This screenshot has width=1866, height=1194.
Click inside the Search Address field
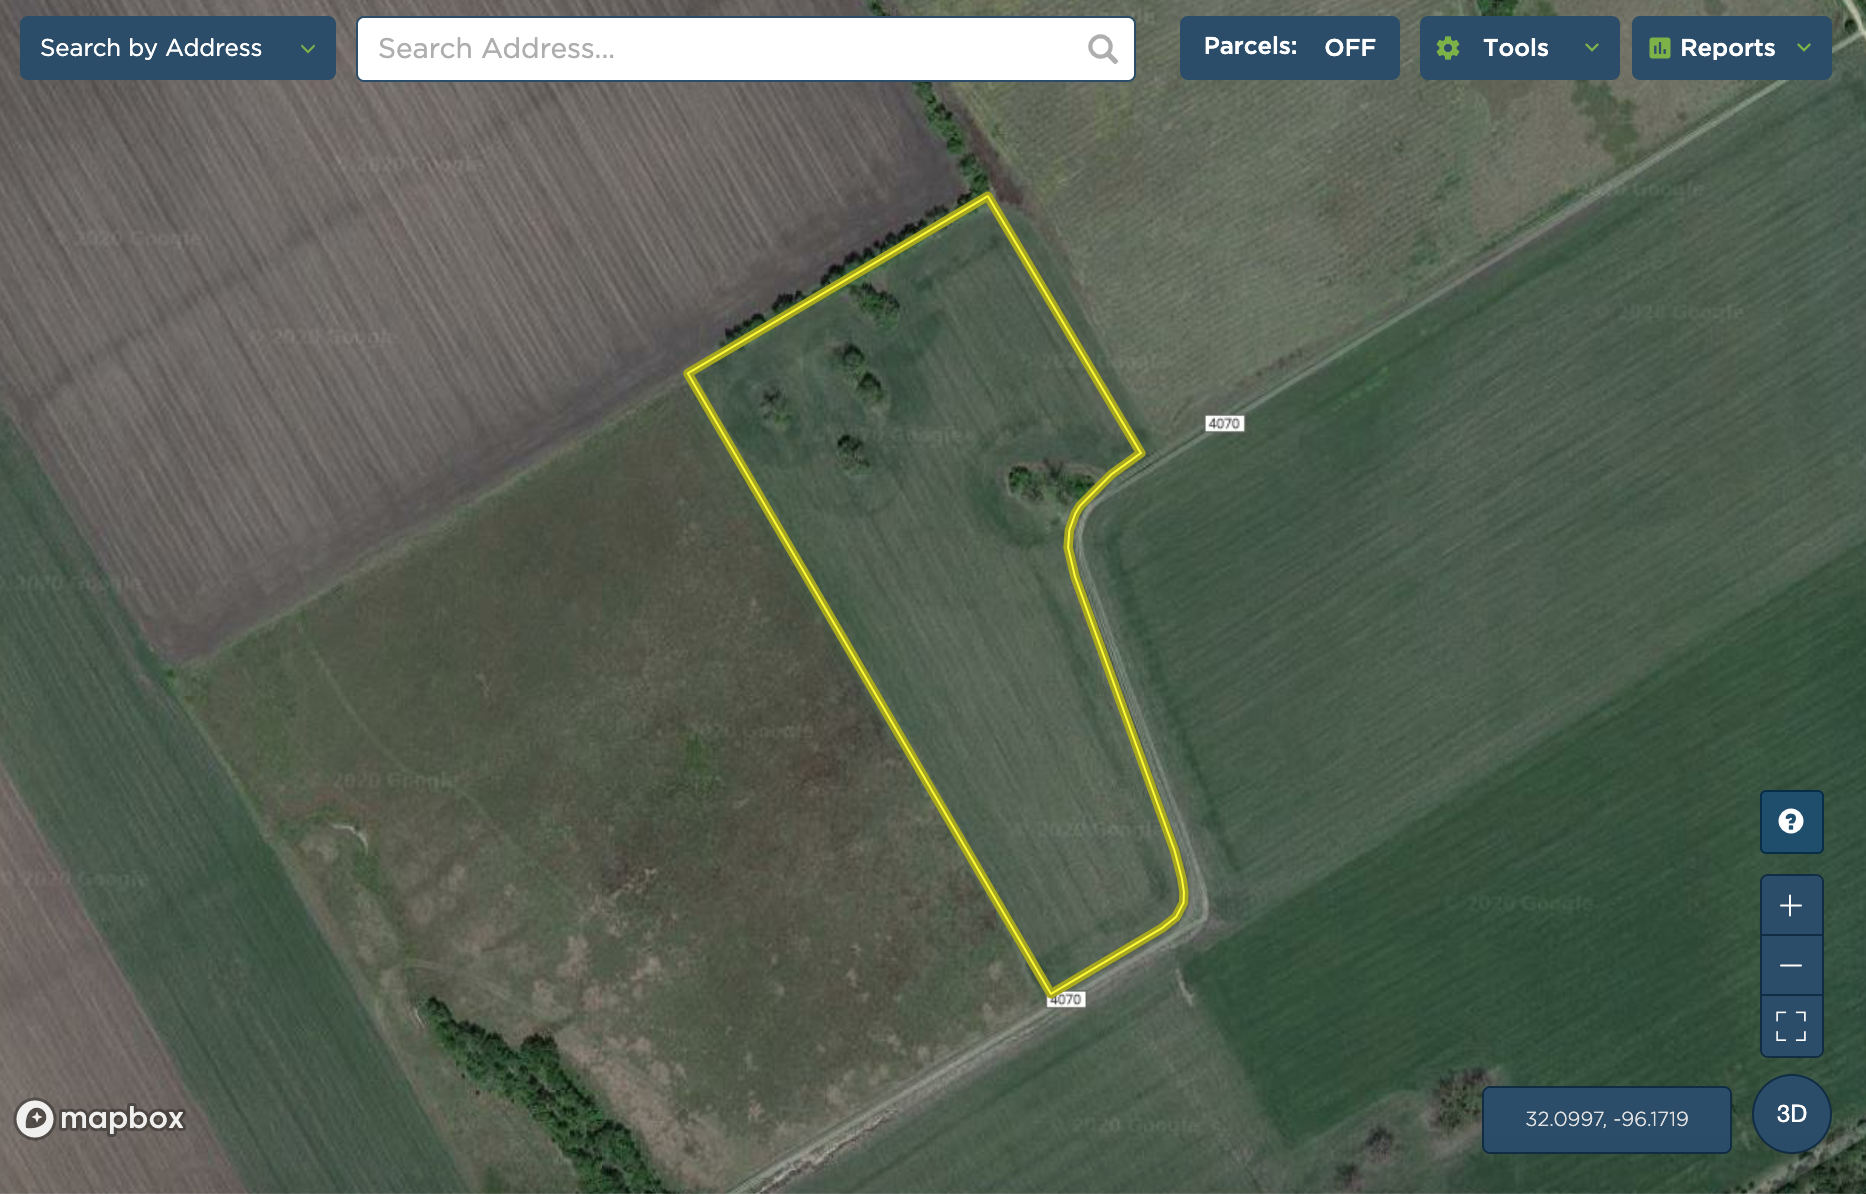tap(720, 49)
